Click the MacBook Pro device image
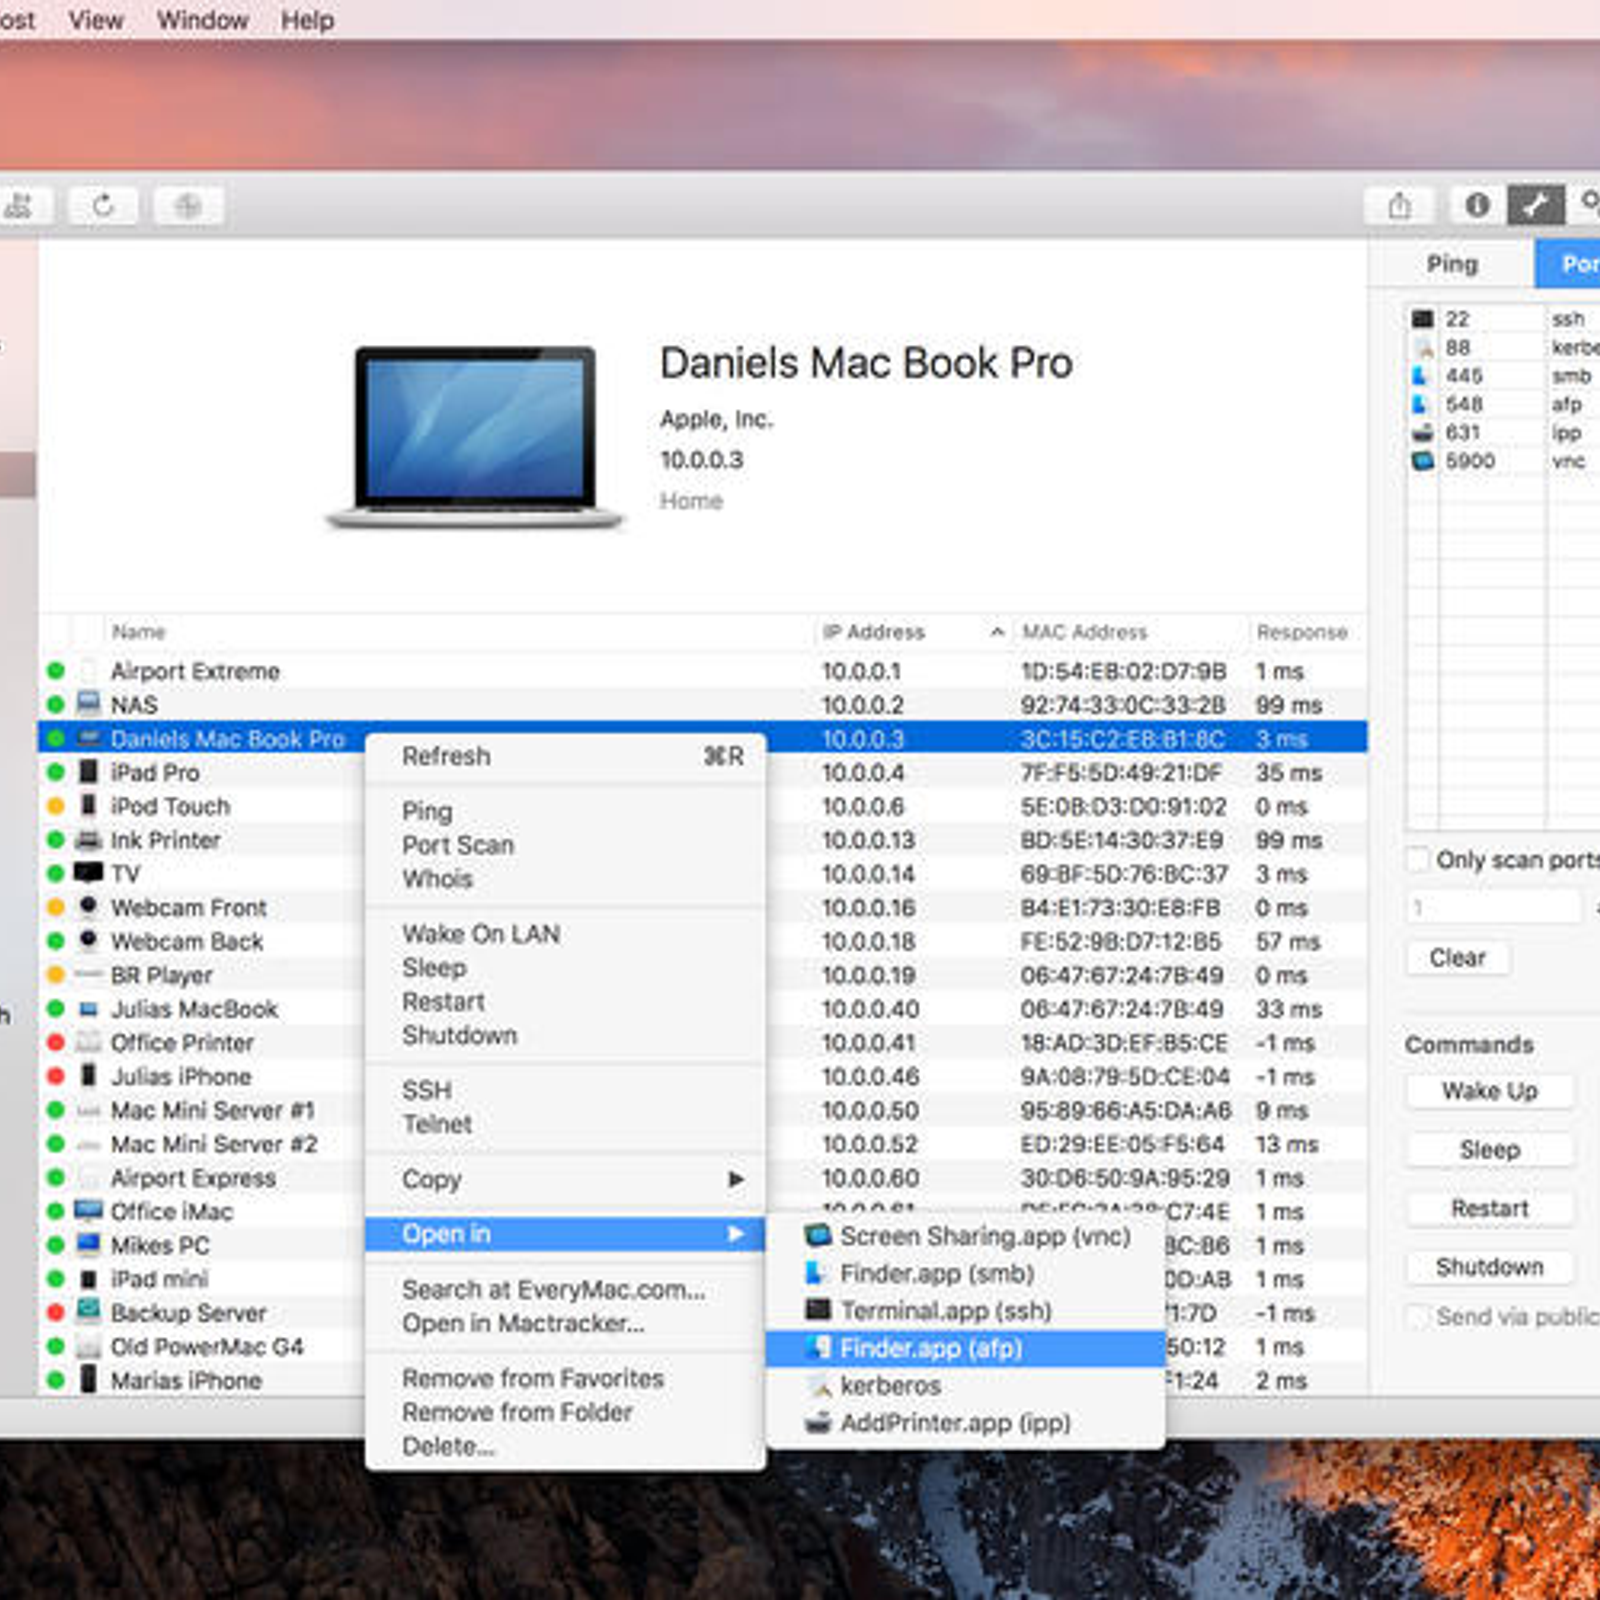 click(476, 437)
